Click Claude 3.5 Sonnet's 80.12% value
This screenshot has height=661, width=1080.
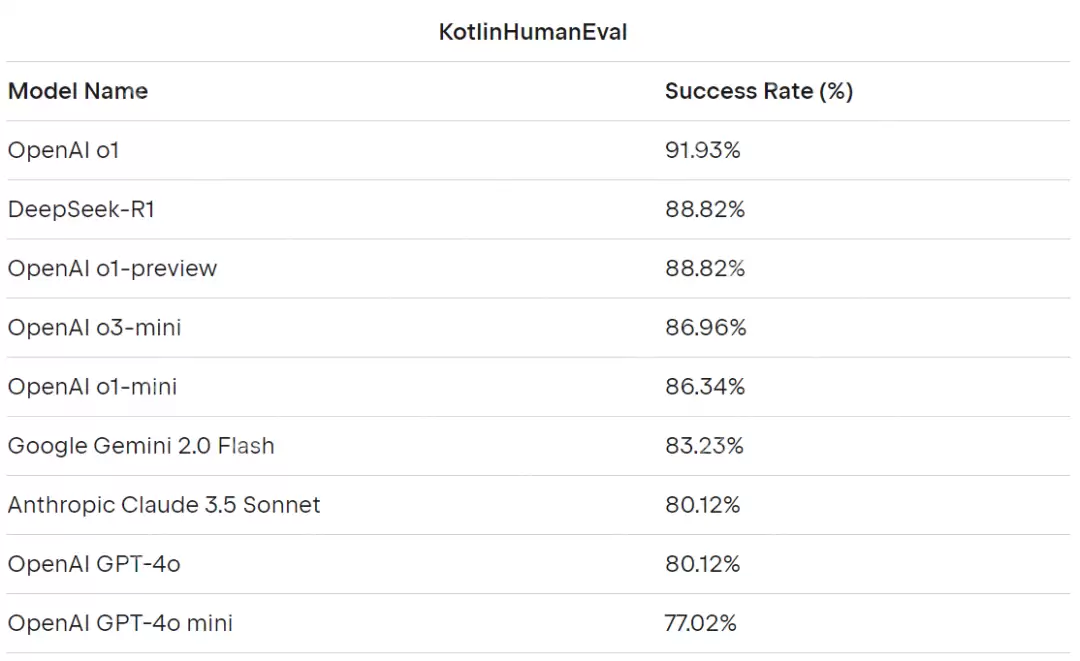point(702,504)
